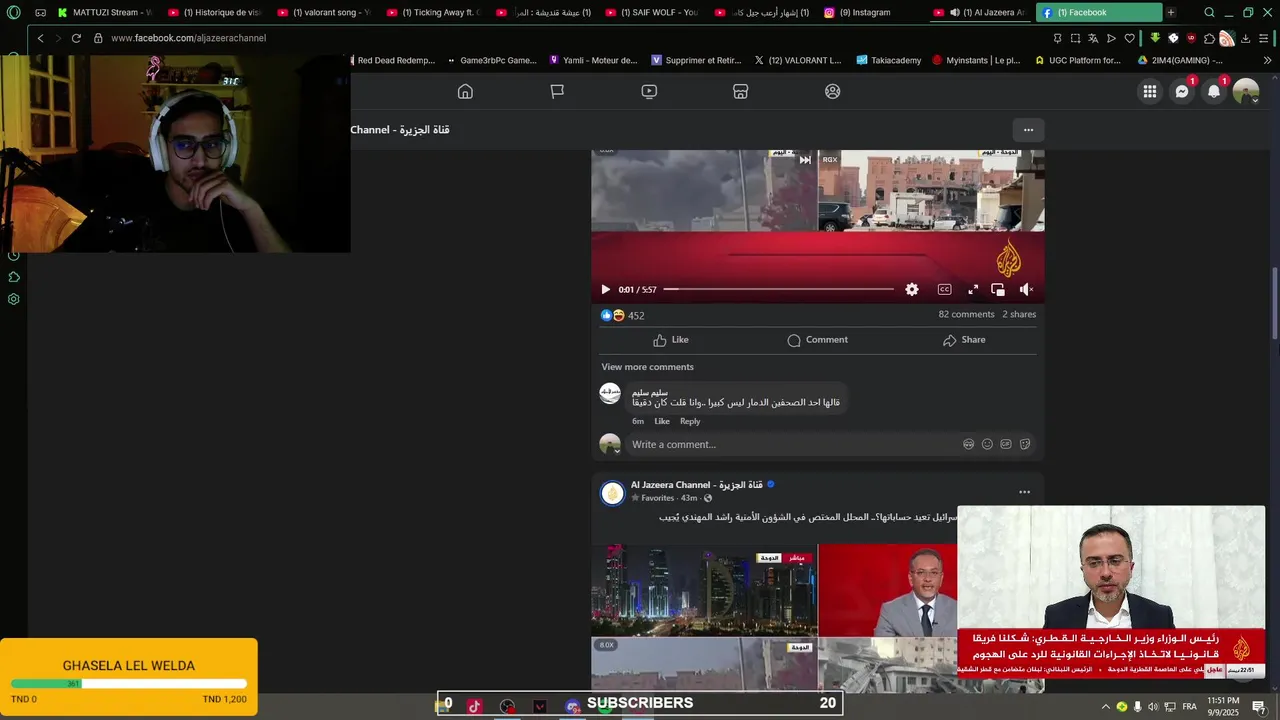Open Facebook Video section icon
The height and width of the screenshot is (720, 1280).
(x=649, y=91)
